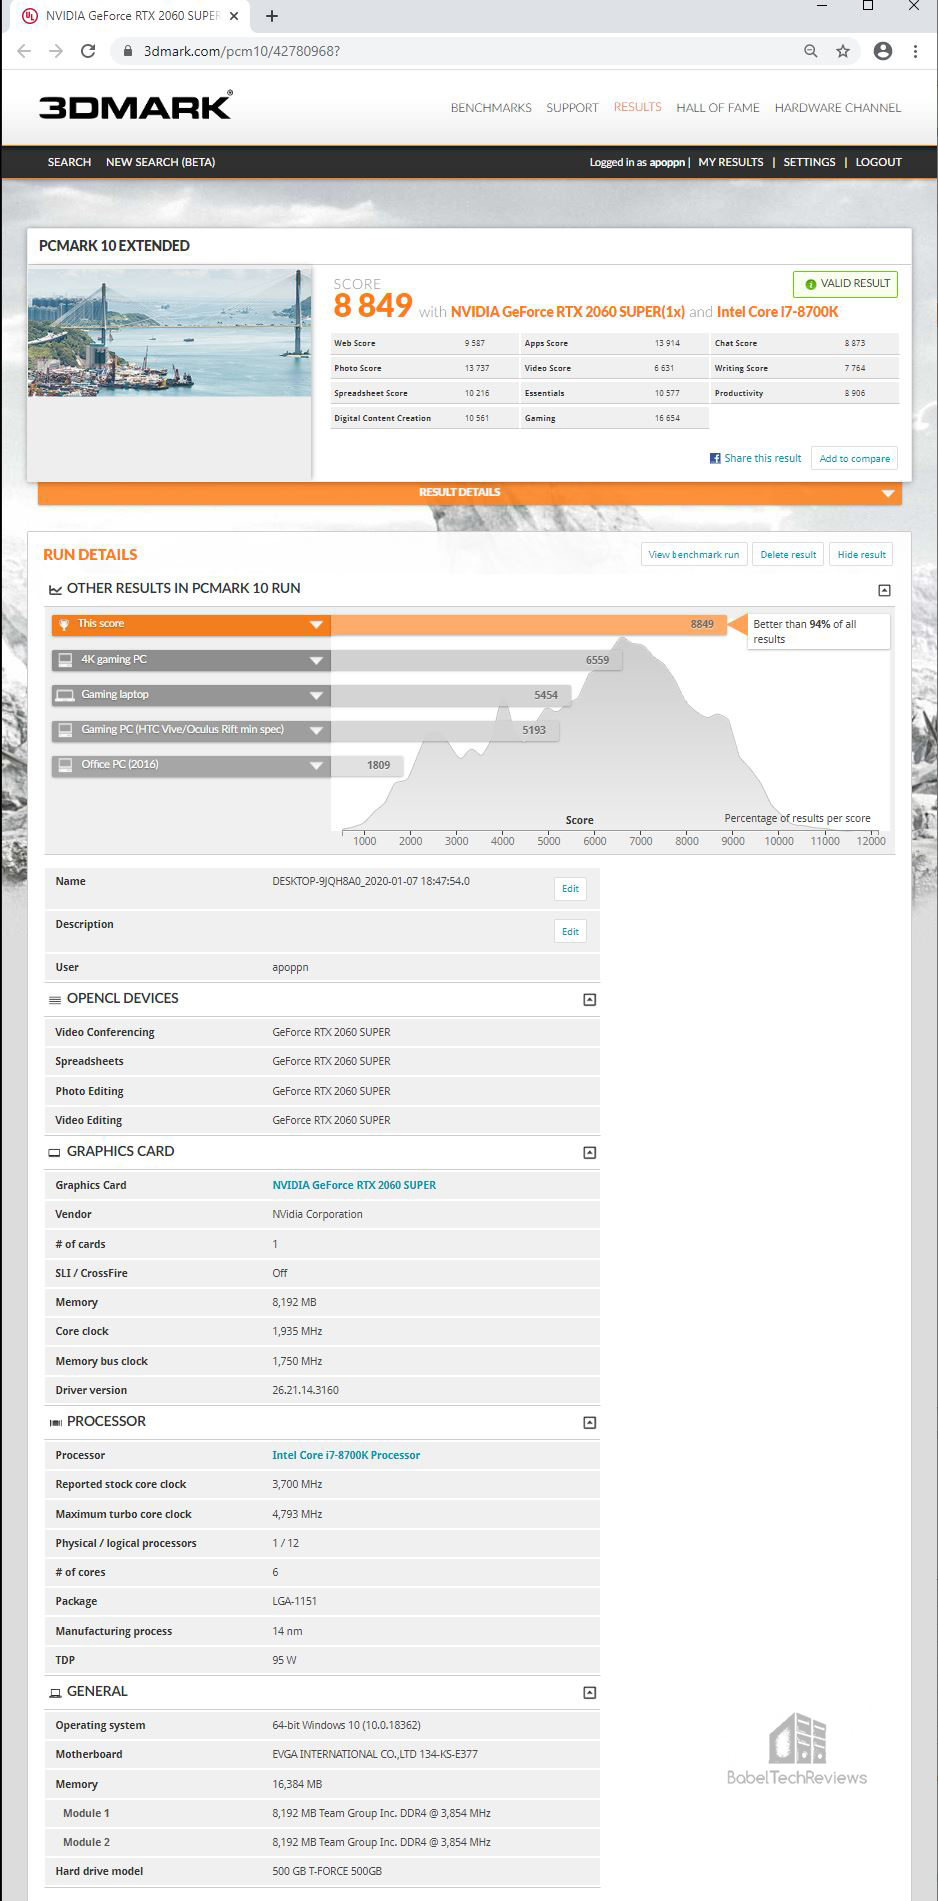938x1901 pixels.
Task: Click the zoom magnifier icon in address bar
Action: point(811,51)
